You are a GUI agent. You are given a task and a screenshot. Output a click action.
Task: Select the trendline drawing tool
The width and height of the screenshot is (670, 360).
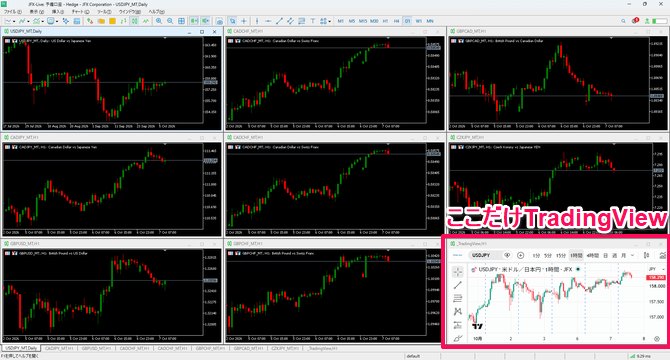tap(279, 21)
